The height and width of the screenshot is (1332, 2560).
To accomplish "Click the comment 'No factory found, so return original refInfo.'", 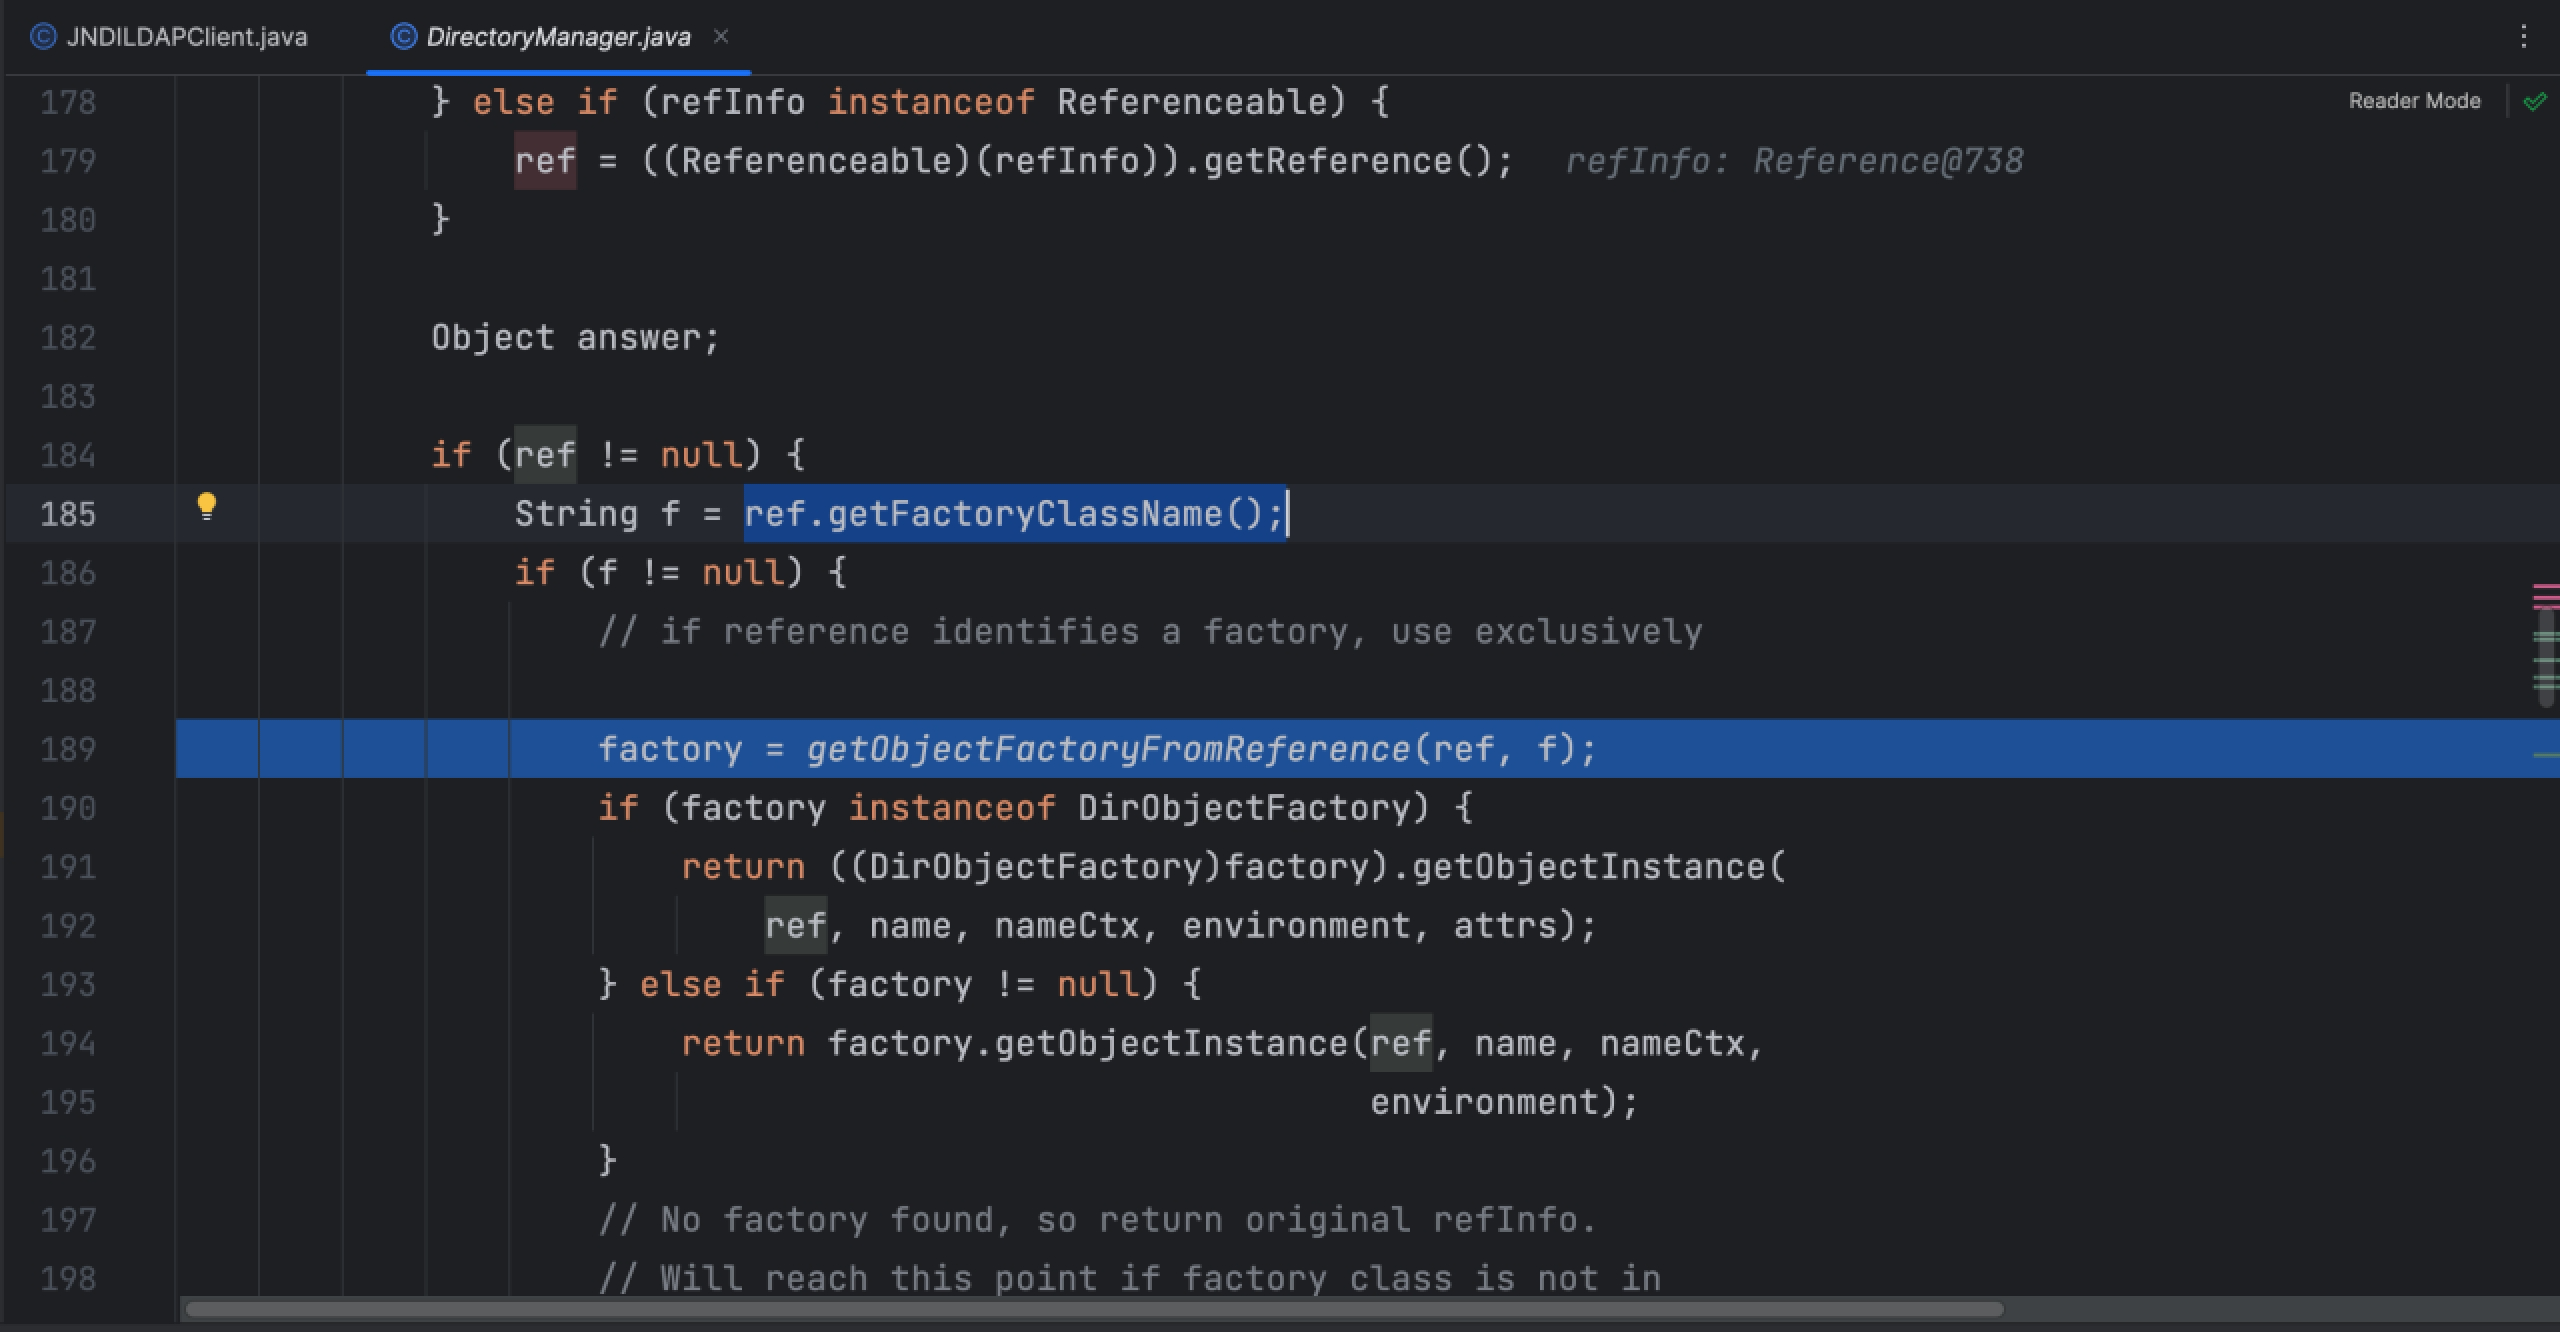I will click(x=1128, y=1220).
